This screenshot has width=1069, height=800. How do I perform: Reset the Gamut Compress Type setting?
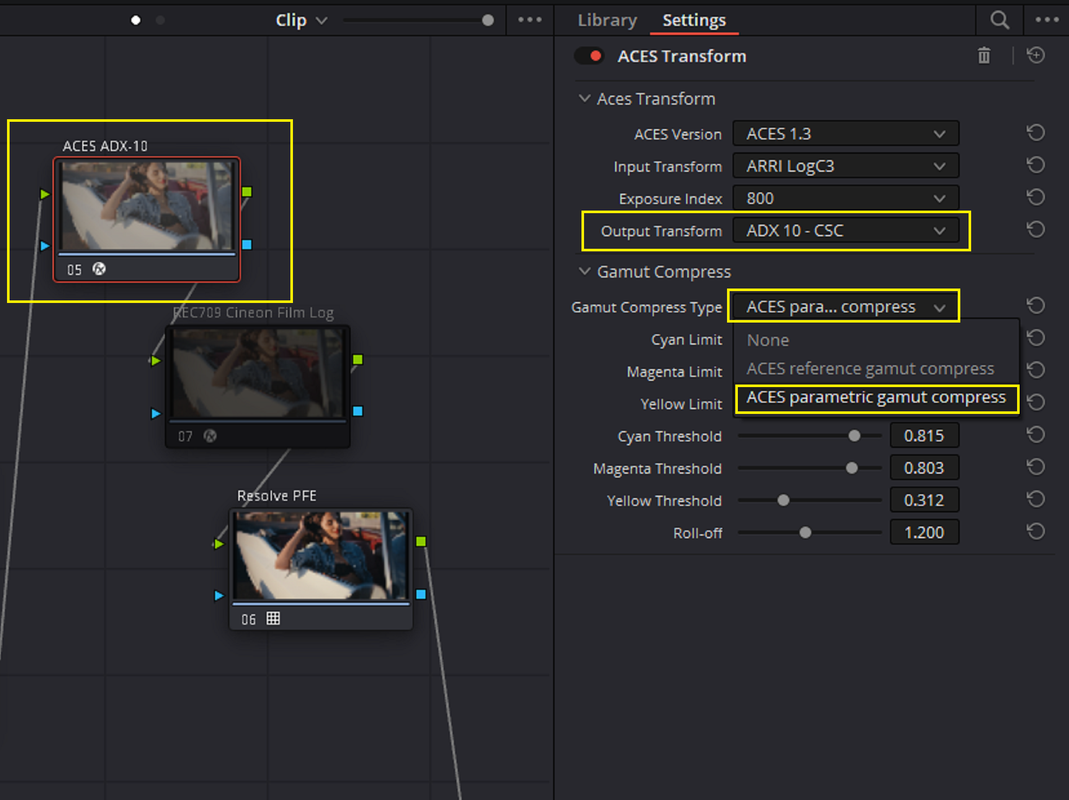1036,306
